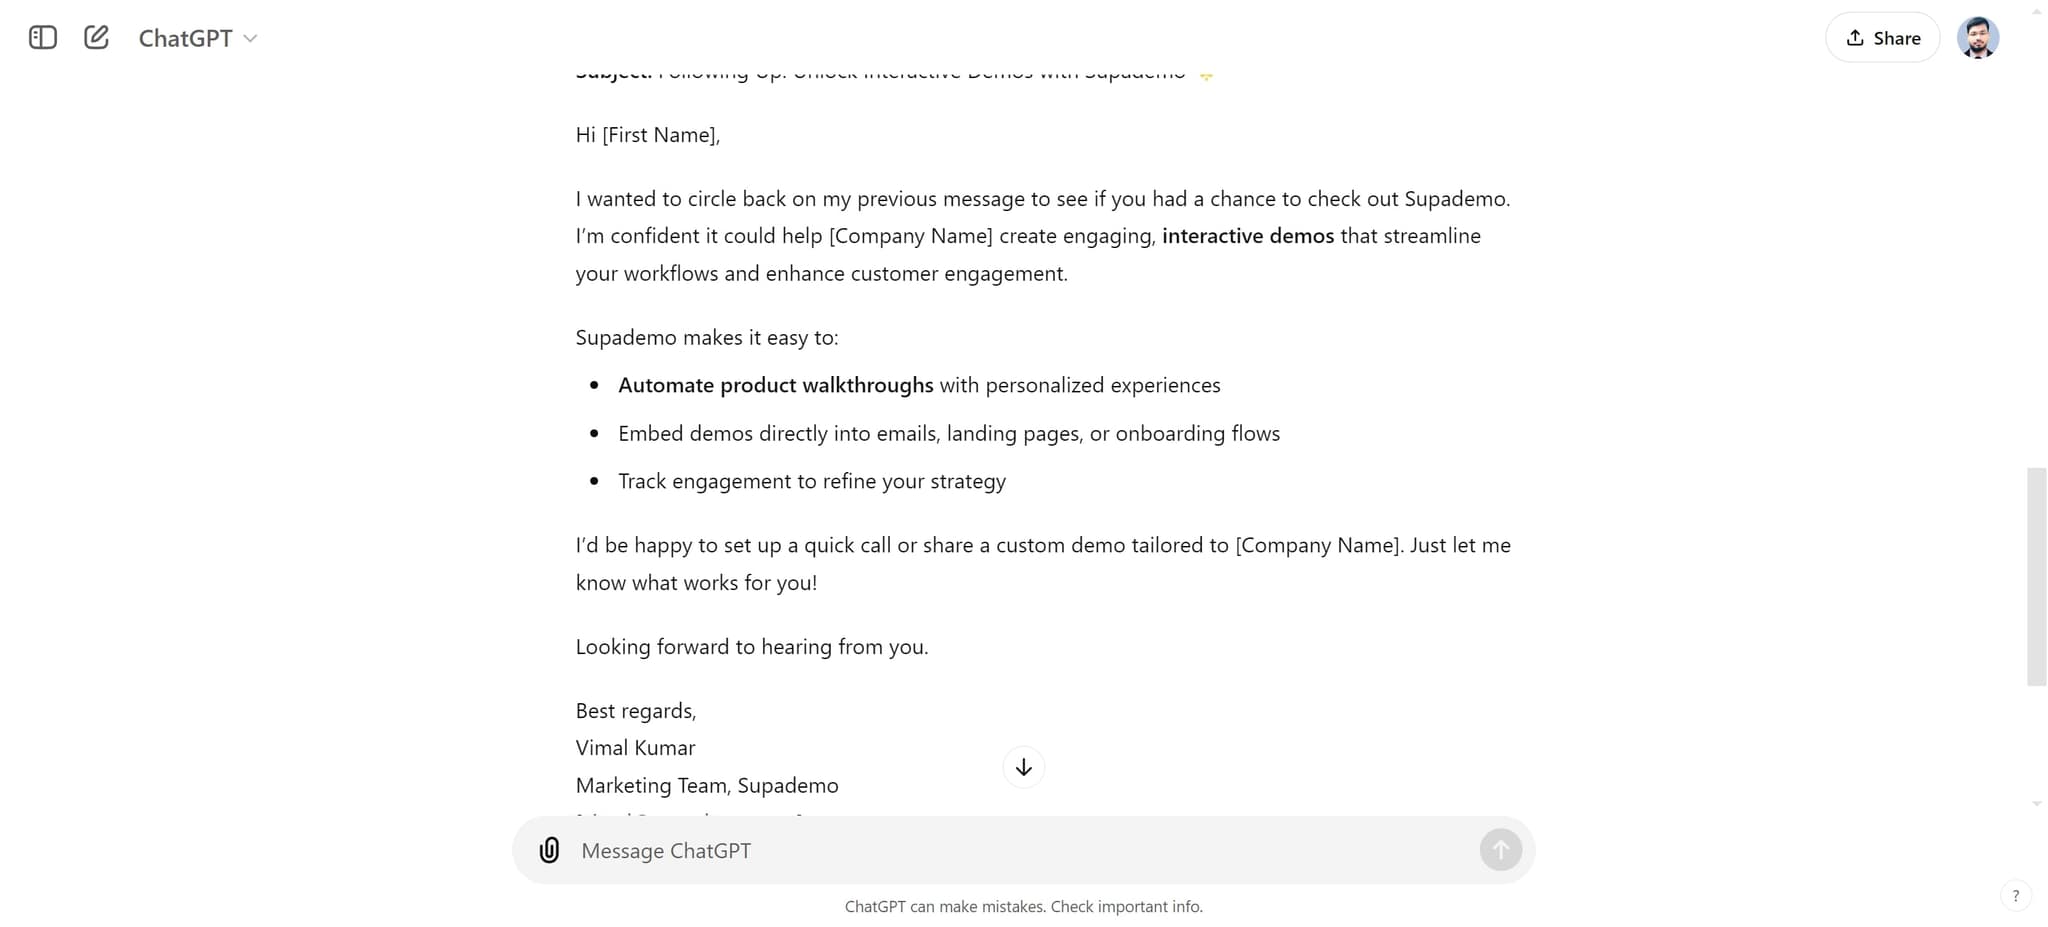
Task: Click the scrollbar's top arrow
Action: pos(2037,13)
